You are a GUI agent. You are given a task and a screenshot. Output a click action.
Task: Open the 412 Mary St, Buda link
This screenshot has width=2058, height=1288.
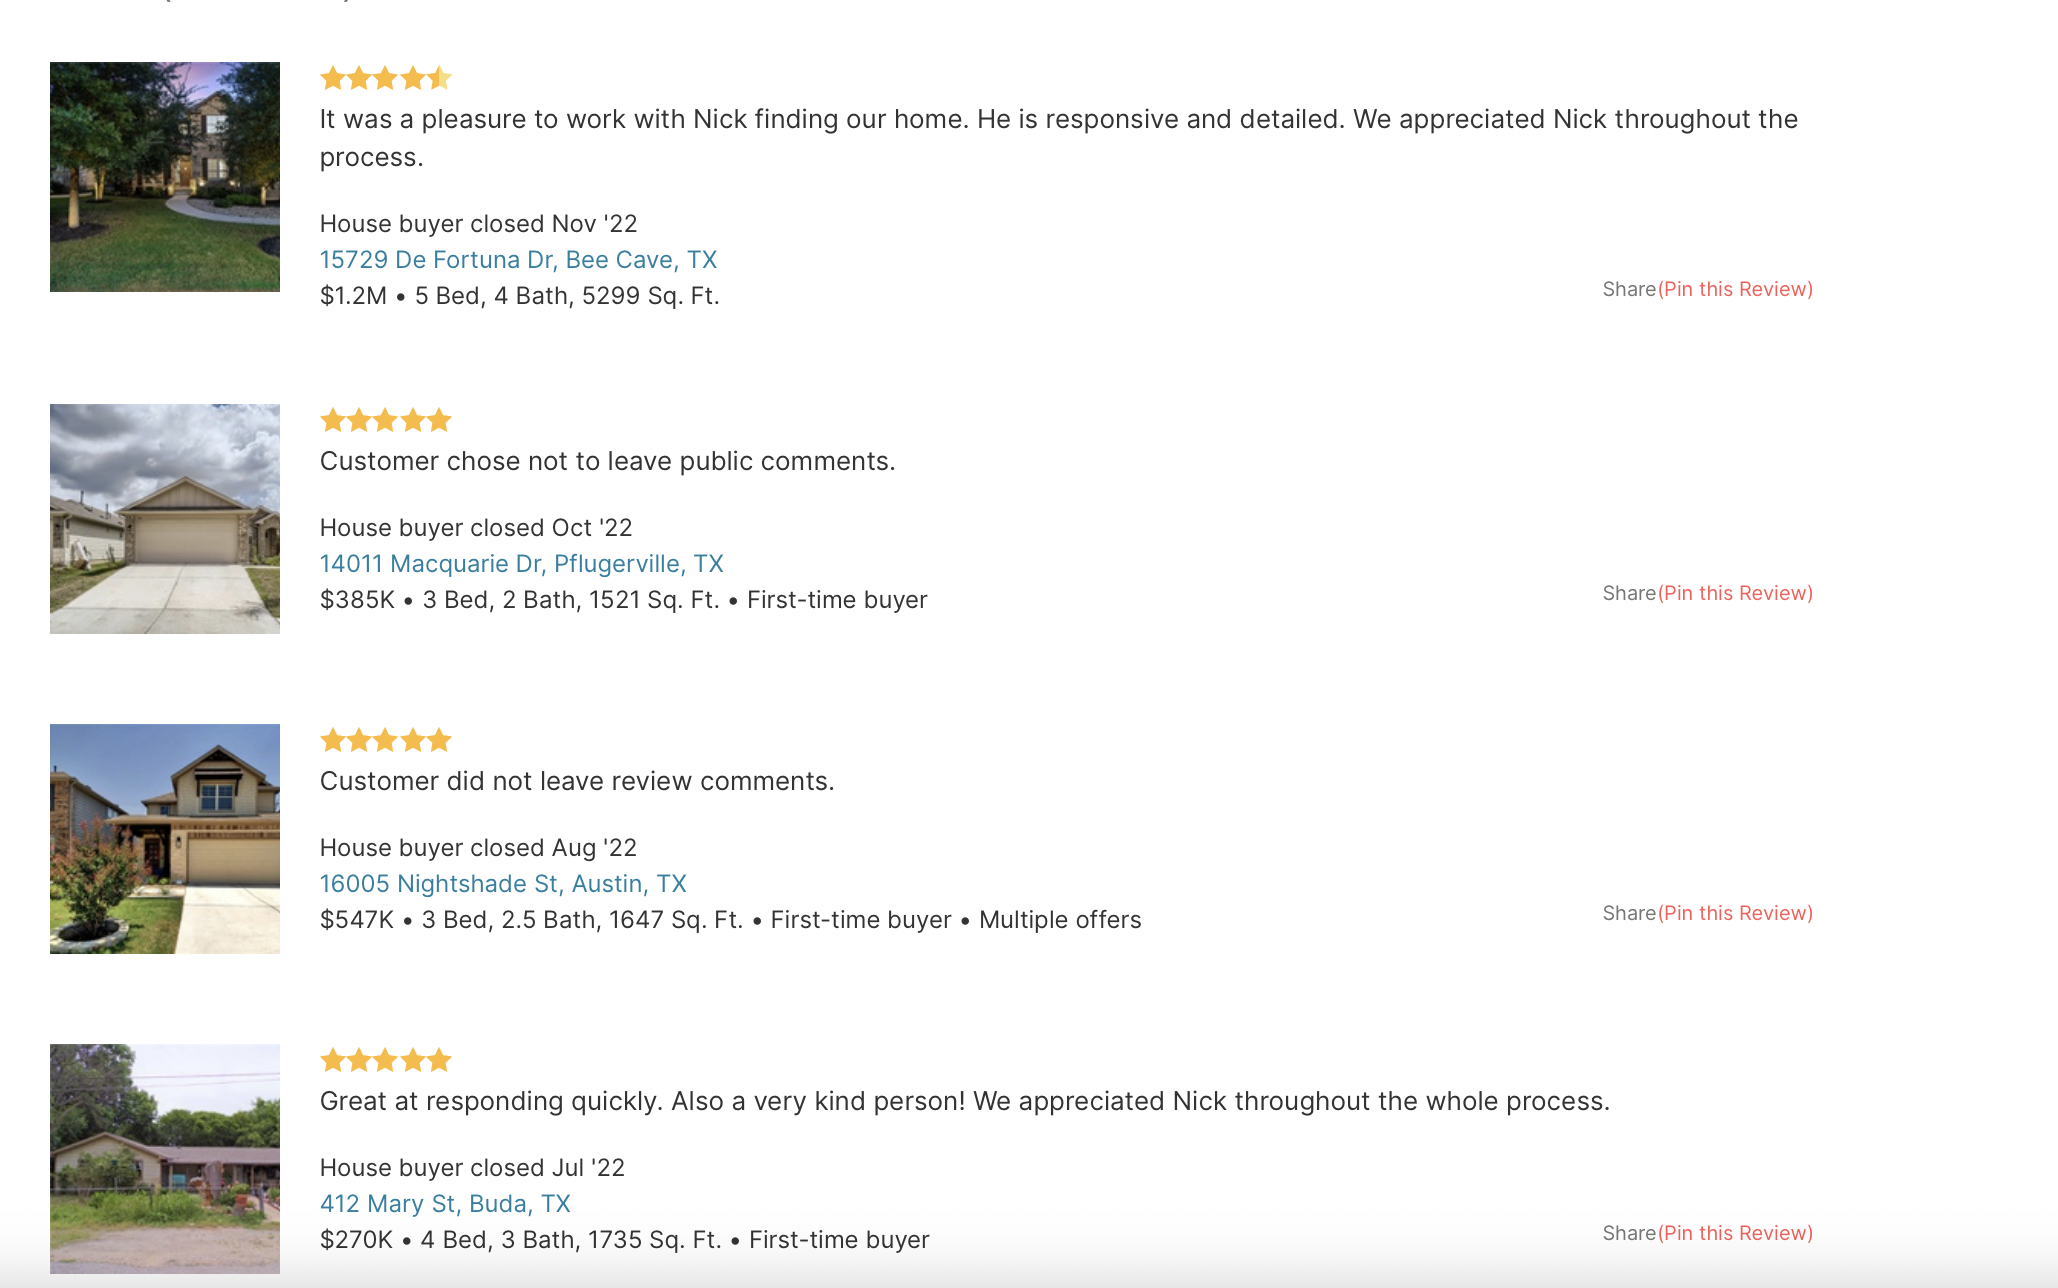click(x=445, y=1204)
